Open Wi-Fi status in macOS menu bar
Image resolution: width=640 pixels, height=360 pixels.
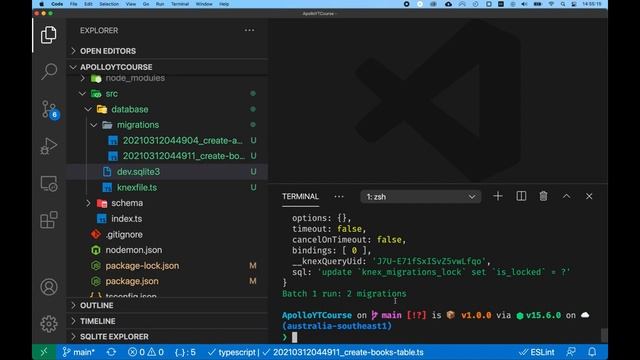pyautogui.click(x=551, y=4)
